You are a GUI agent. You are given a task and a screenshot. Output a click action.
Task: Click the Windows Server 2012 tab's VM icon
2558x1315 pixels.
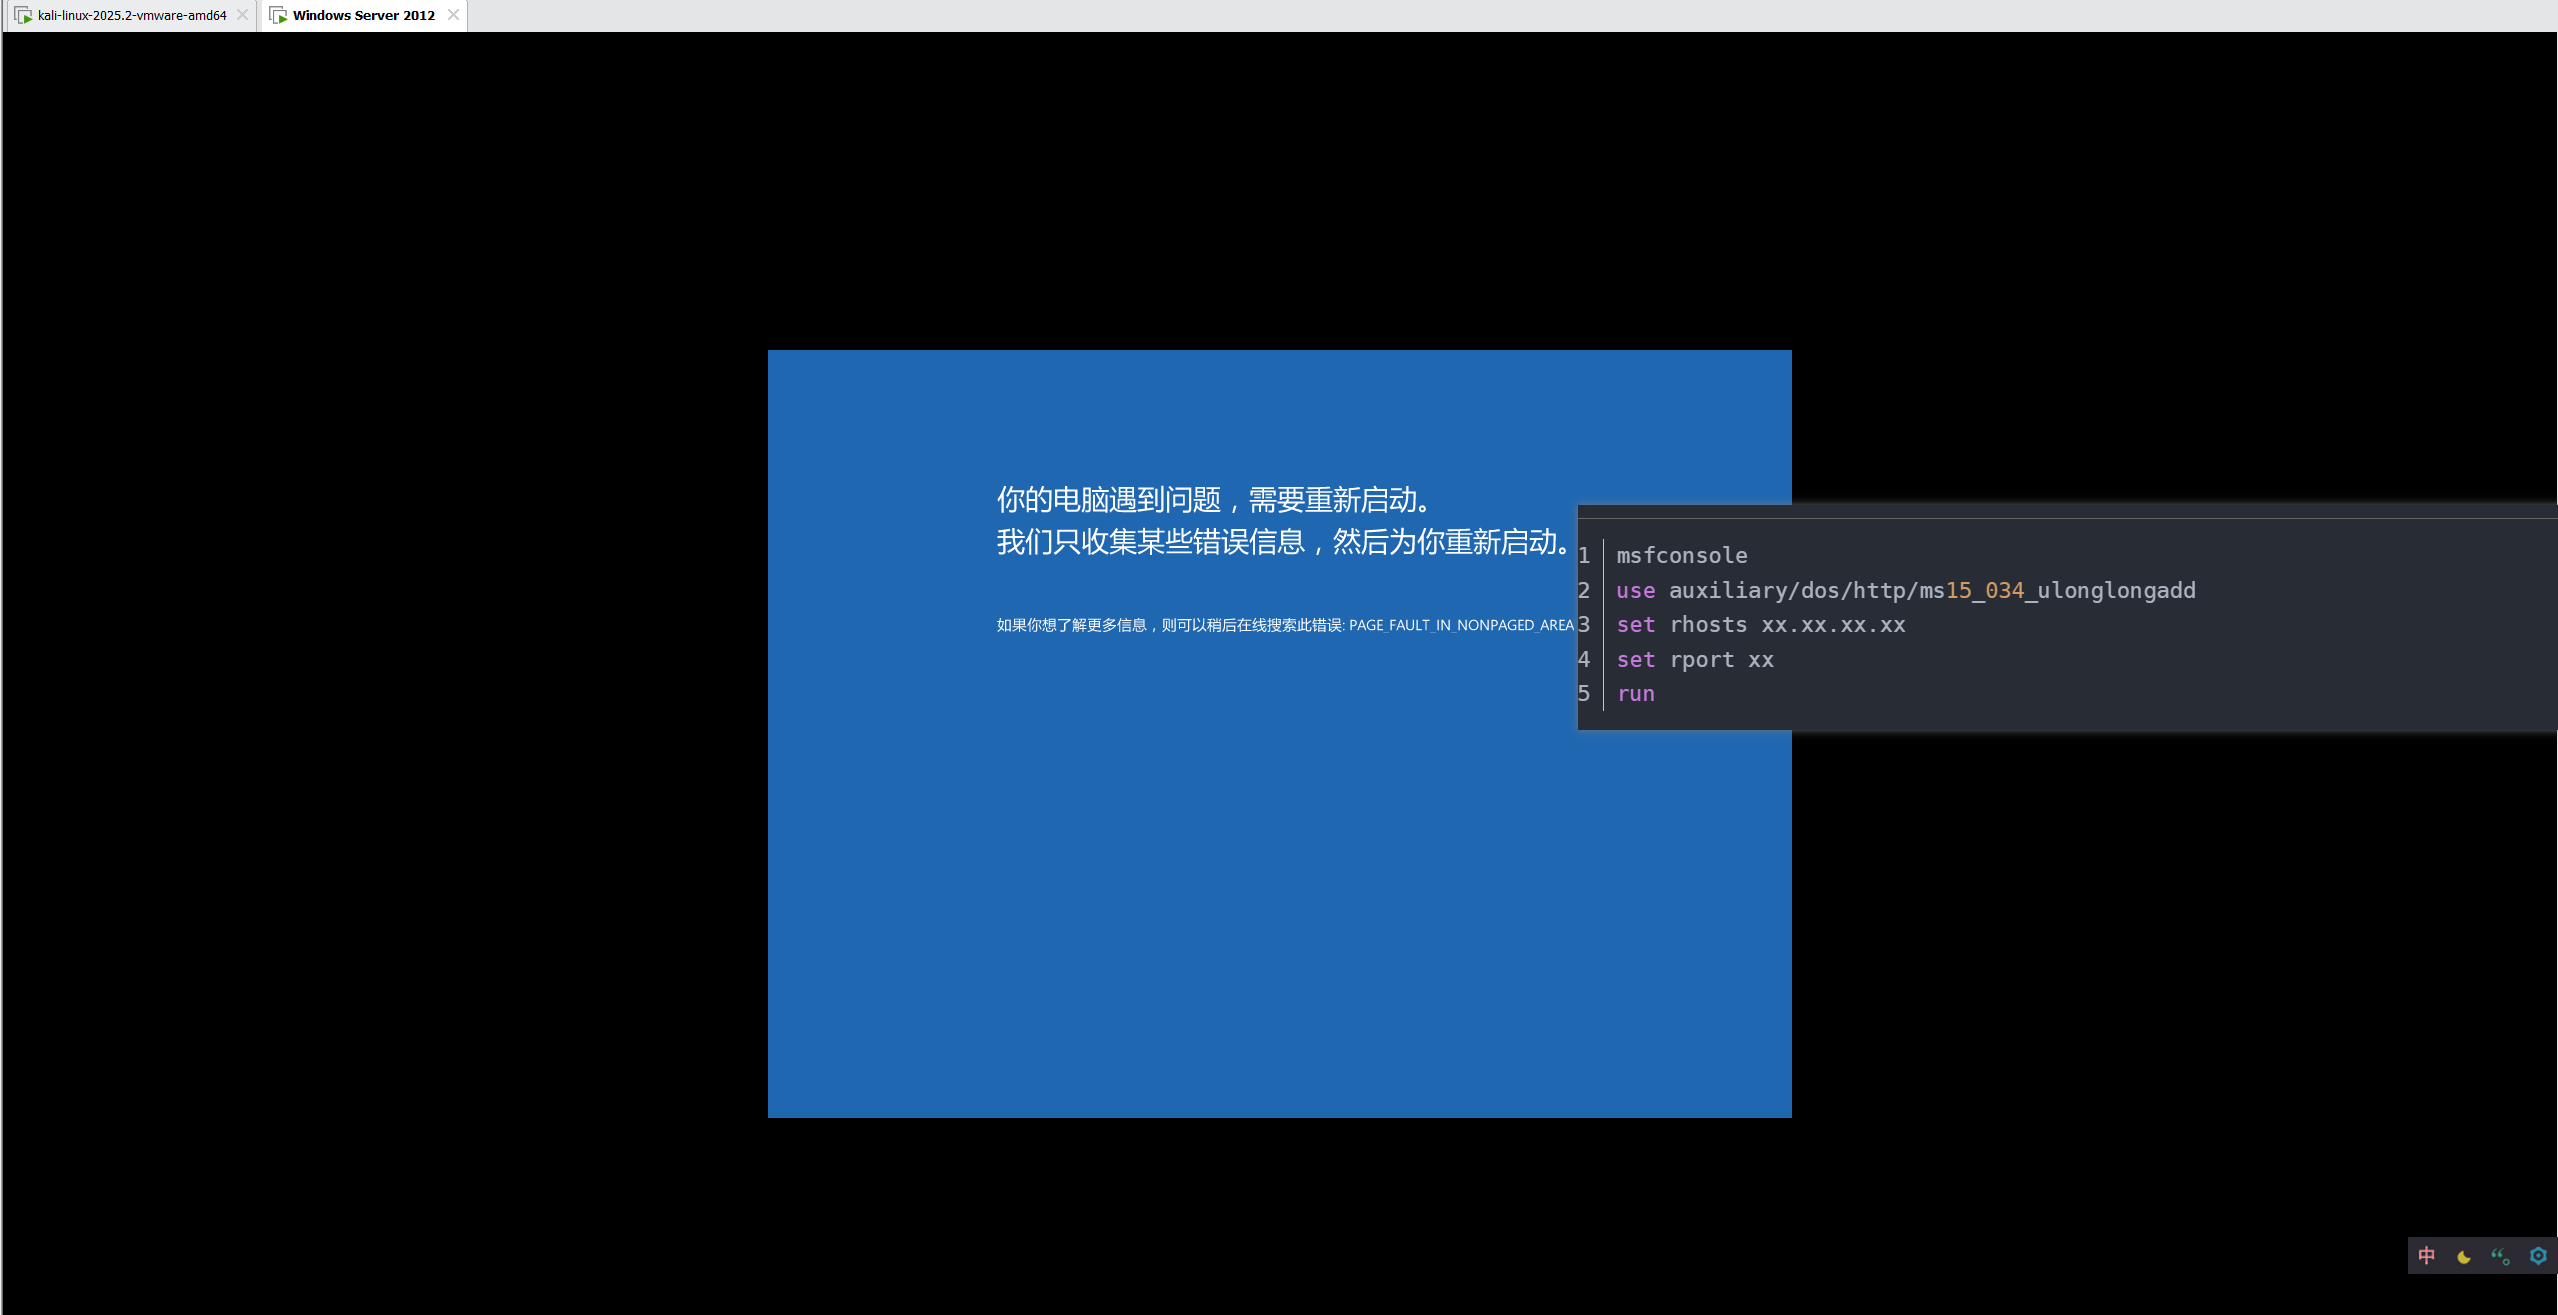click(279, 15)
